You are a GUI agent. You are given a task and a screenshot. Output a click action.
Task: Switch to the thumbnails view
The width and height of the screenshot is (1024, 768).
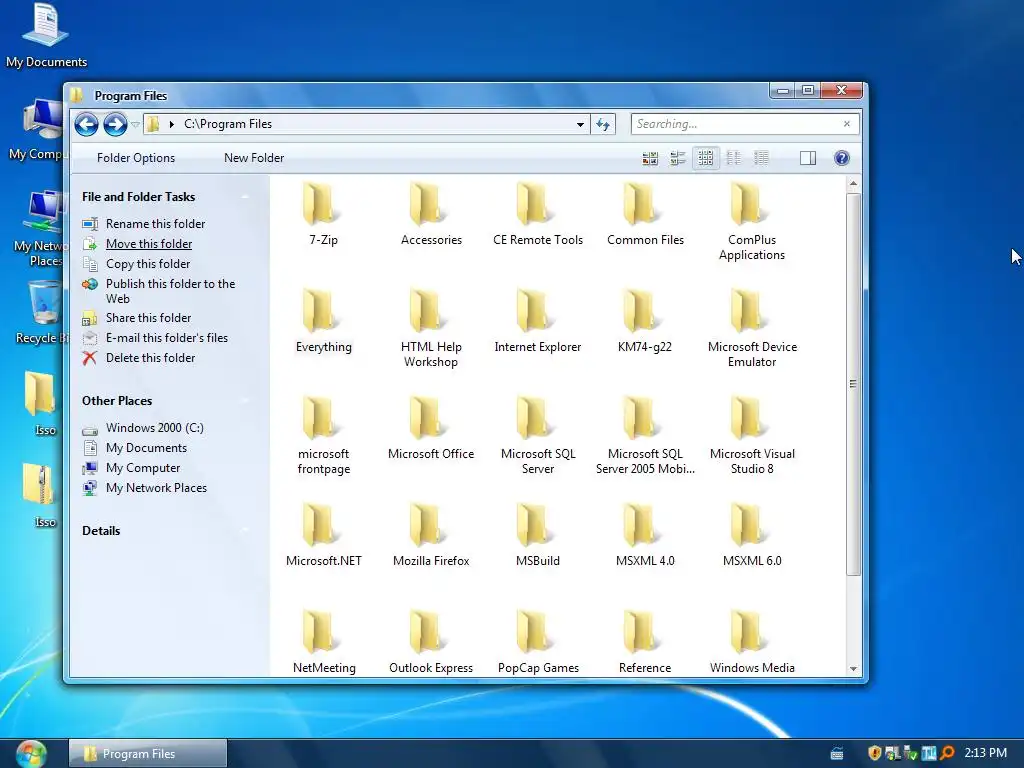[x=650, y=158]
